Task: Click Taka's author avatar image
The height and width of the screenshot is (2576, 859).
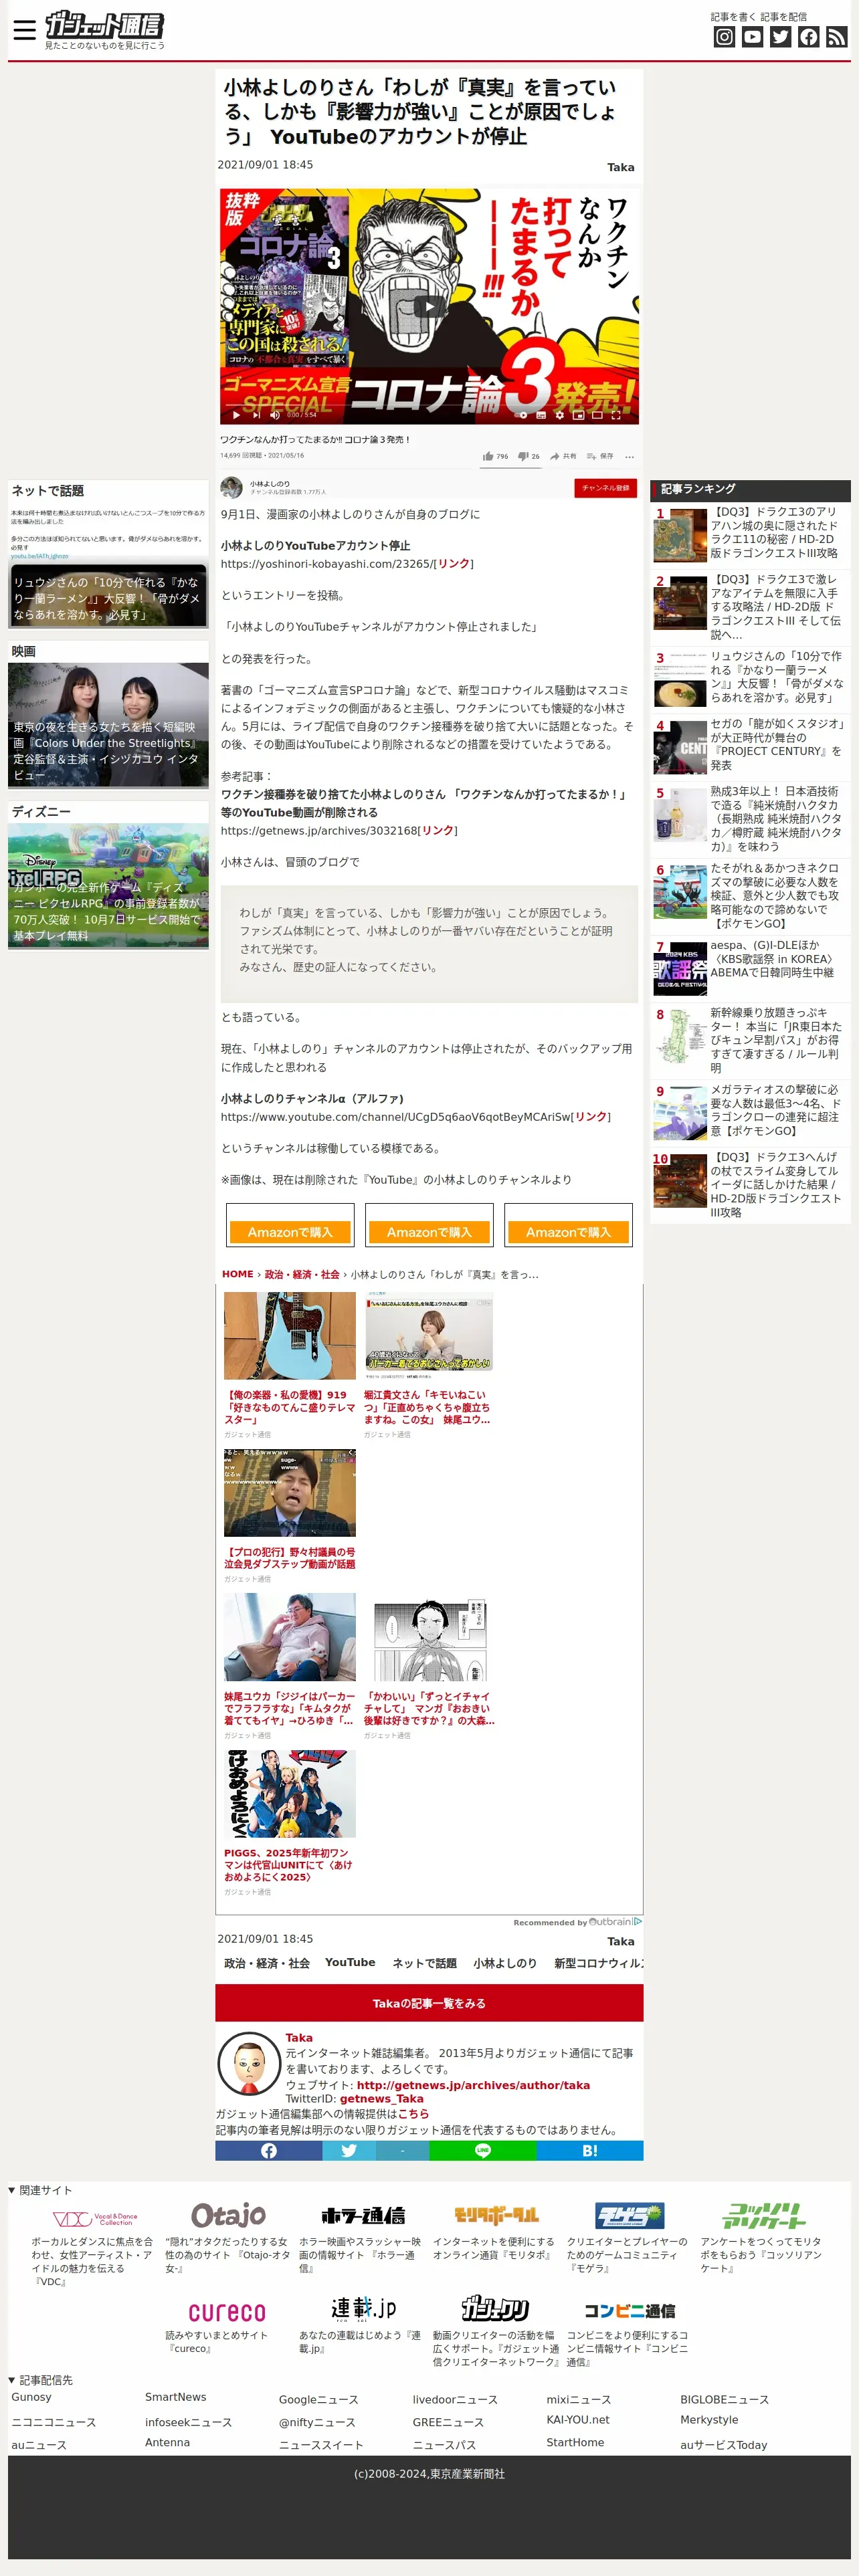Action: (x=248, y=2063)
